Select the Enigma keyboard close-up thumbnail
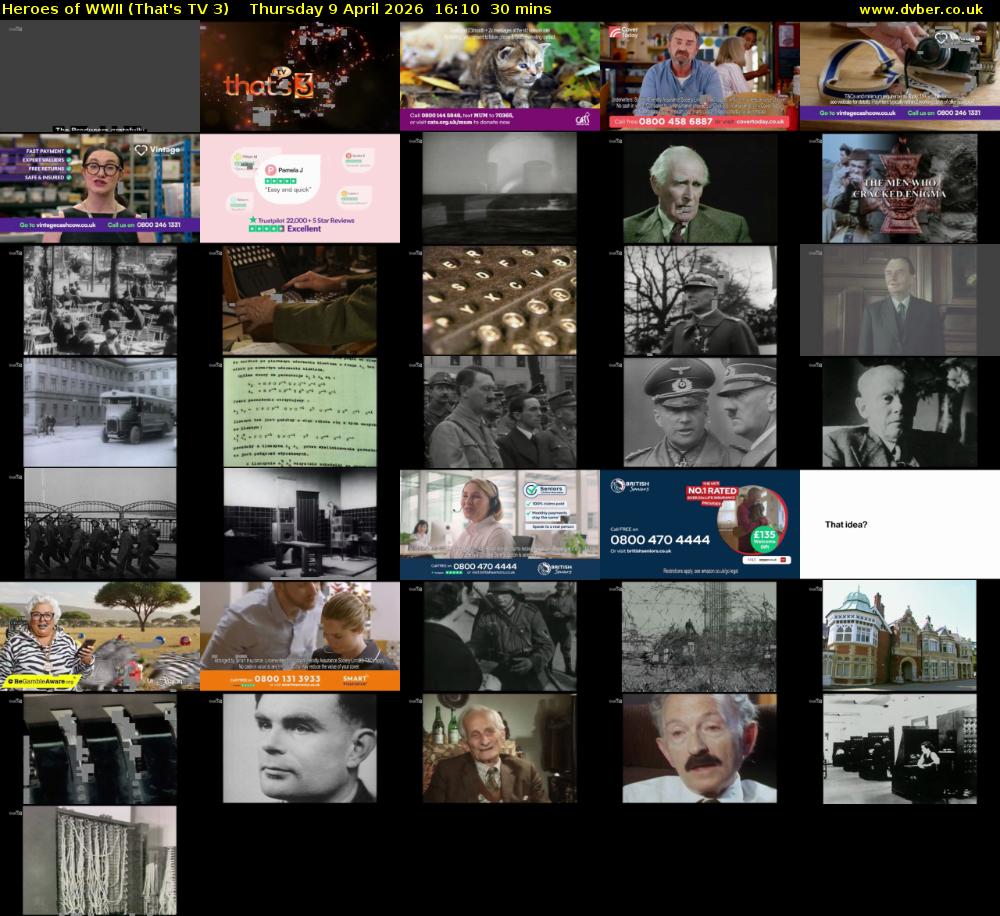Screen dimensions: 1000x916 [x=499, y=300]
